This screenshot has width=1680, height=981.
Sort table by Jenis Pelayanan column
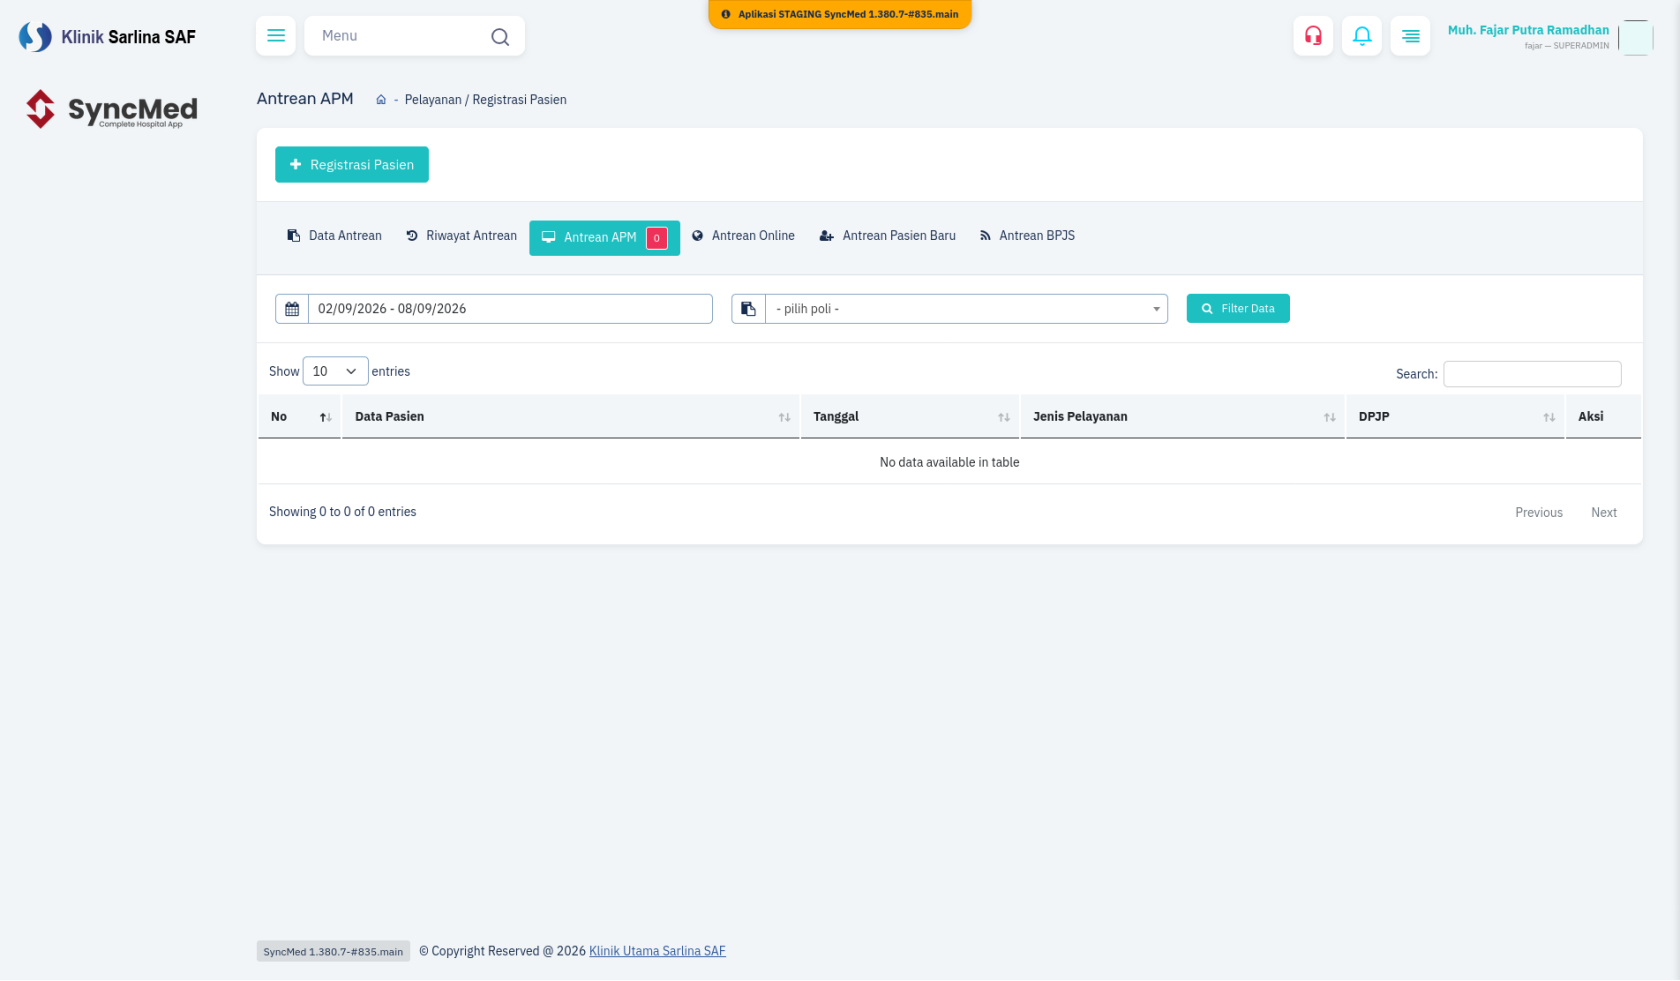point(1183,417)
